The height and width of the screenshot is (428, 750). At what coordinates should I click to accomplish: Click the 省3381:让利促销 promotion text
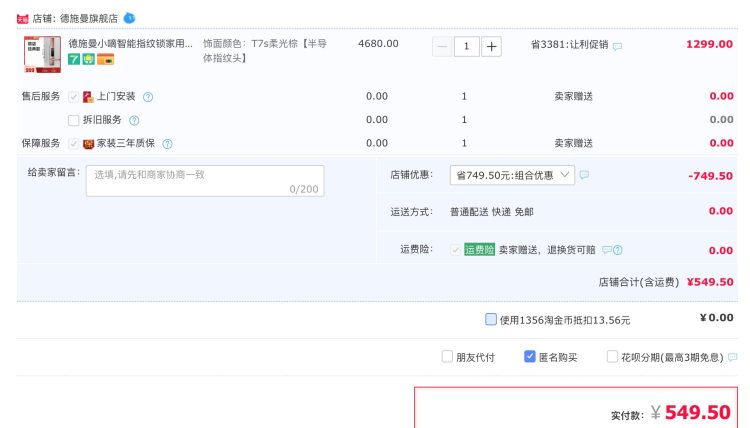click(x=569, y=44)
